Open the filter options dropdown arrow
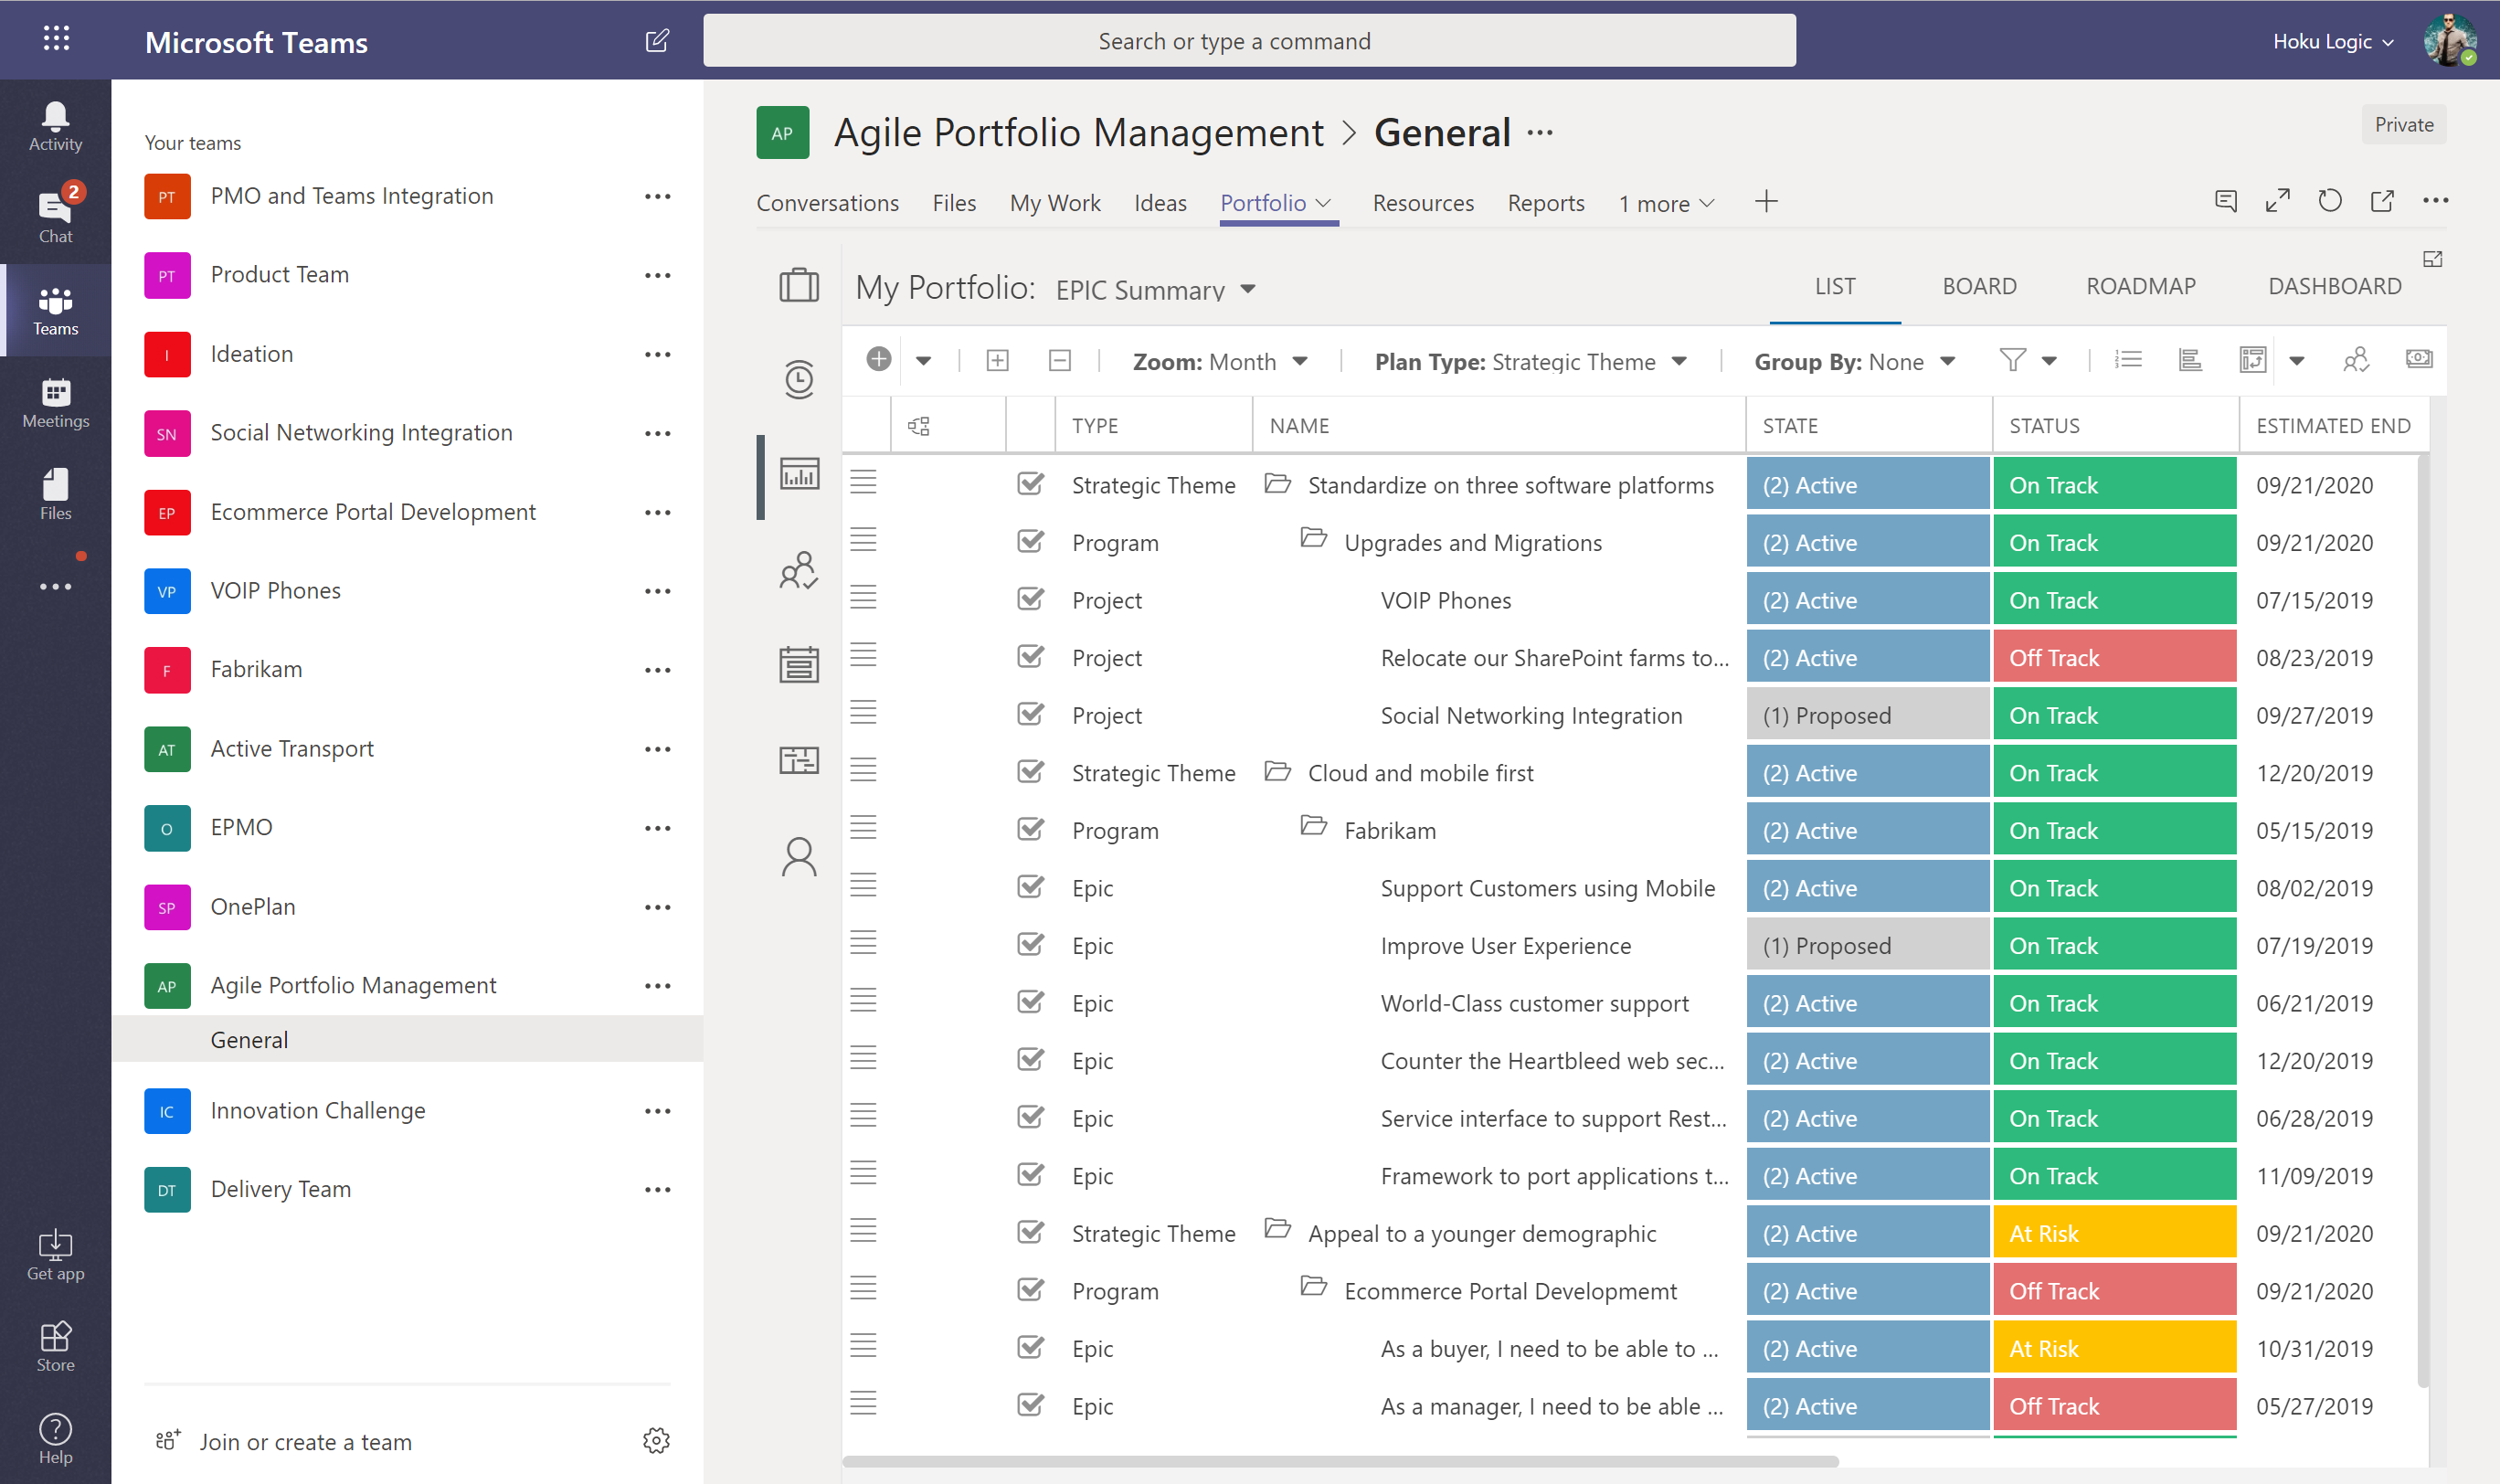The width and height of the screenshot is (2500, 1484). pos(2049,361)
